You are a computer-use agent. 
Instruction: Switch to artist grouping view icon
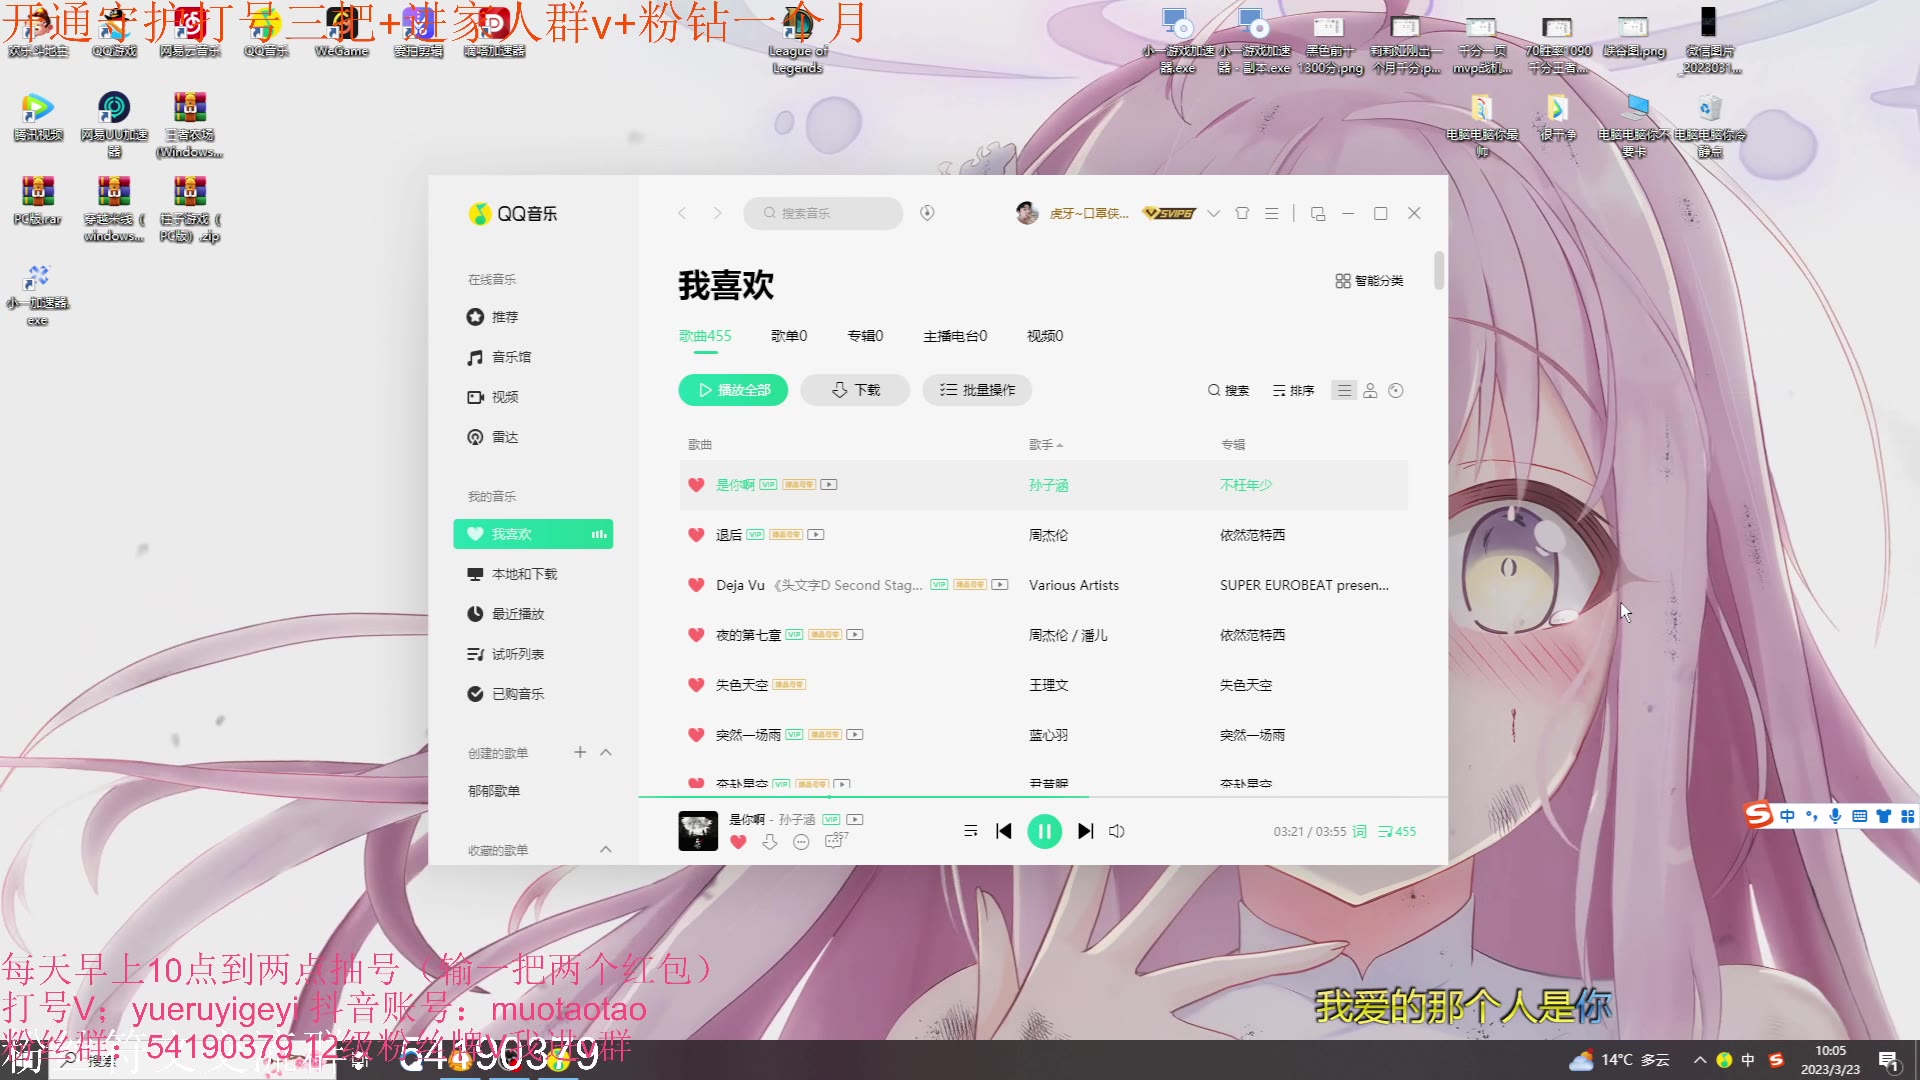(x=1370, y=390)
